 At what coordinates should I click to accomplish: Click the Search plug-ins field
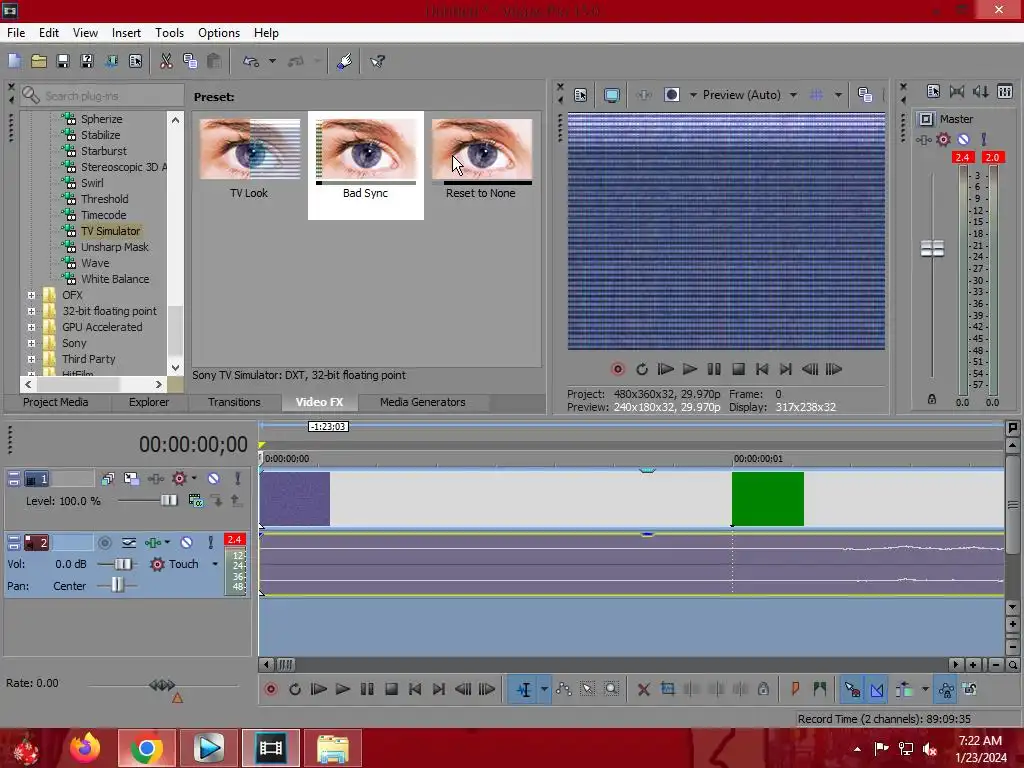click(102, 96)
